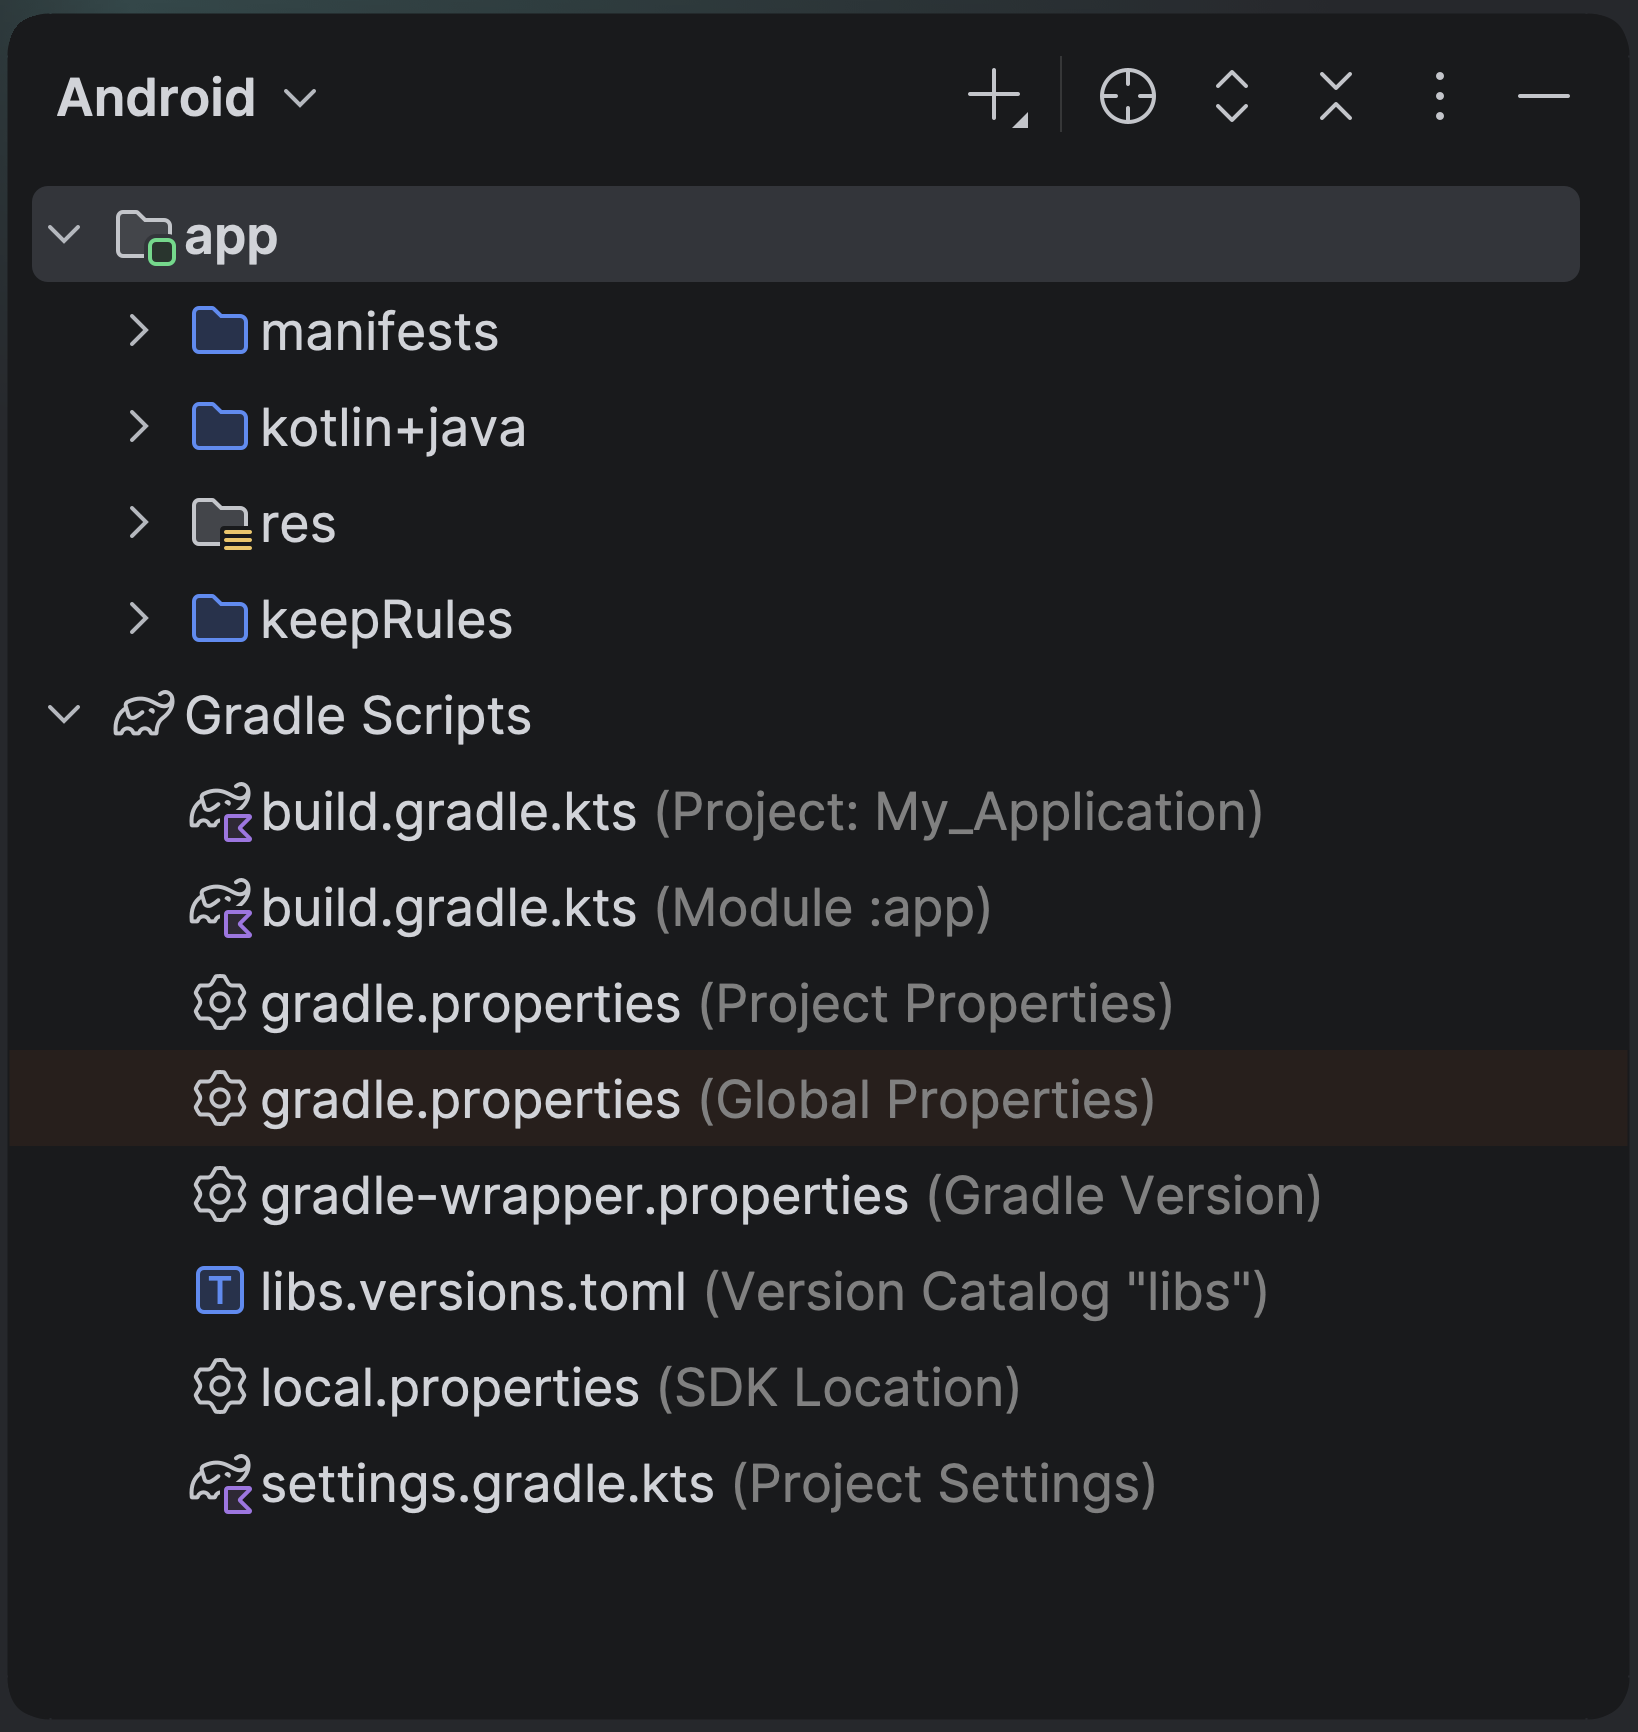Open local.properties (SDK Location)

640,1388
